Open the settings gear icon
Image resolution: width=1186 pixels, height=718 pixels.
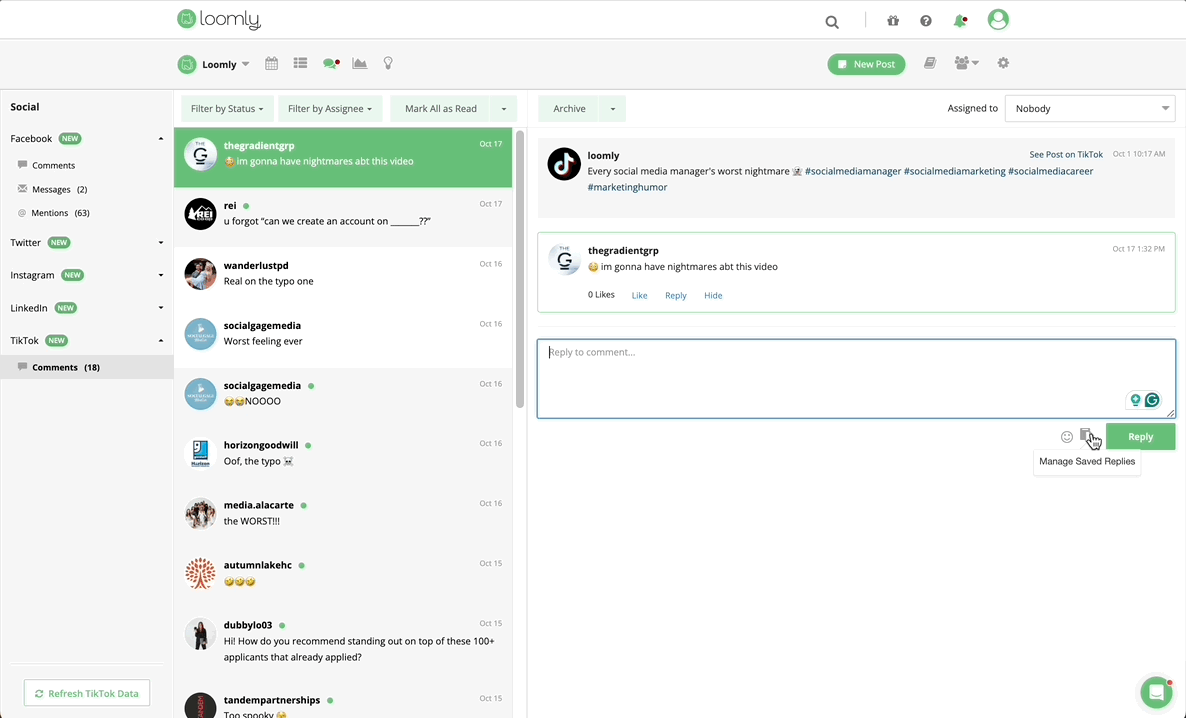pos(1003,63)
